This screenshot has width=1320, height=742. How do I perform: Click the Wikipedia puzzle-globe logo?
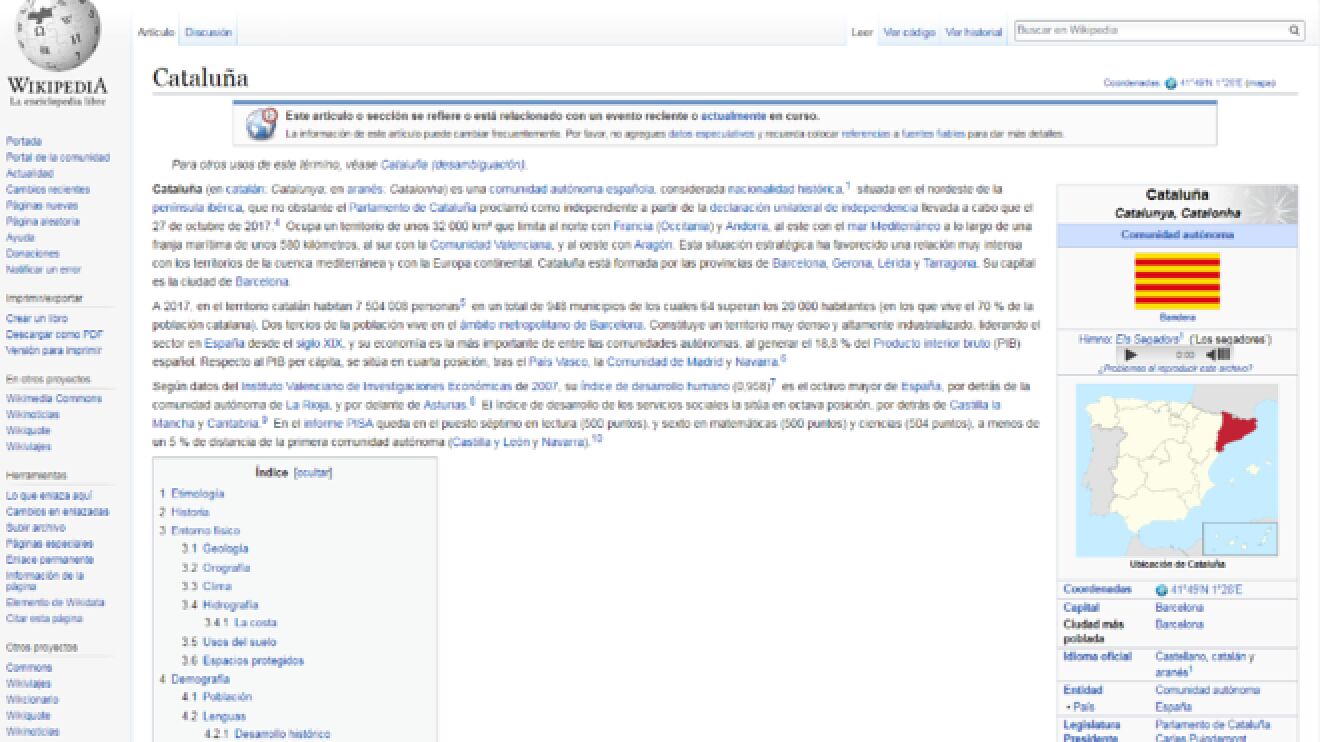(57, 35)
